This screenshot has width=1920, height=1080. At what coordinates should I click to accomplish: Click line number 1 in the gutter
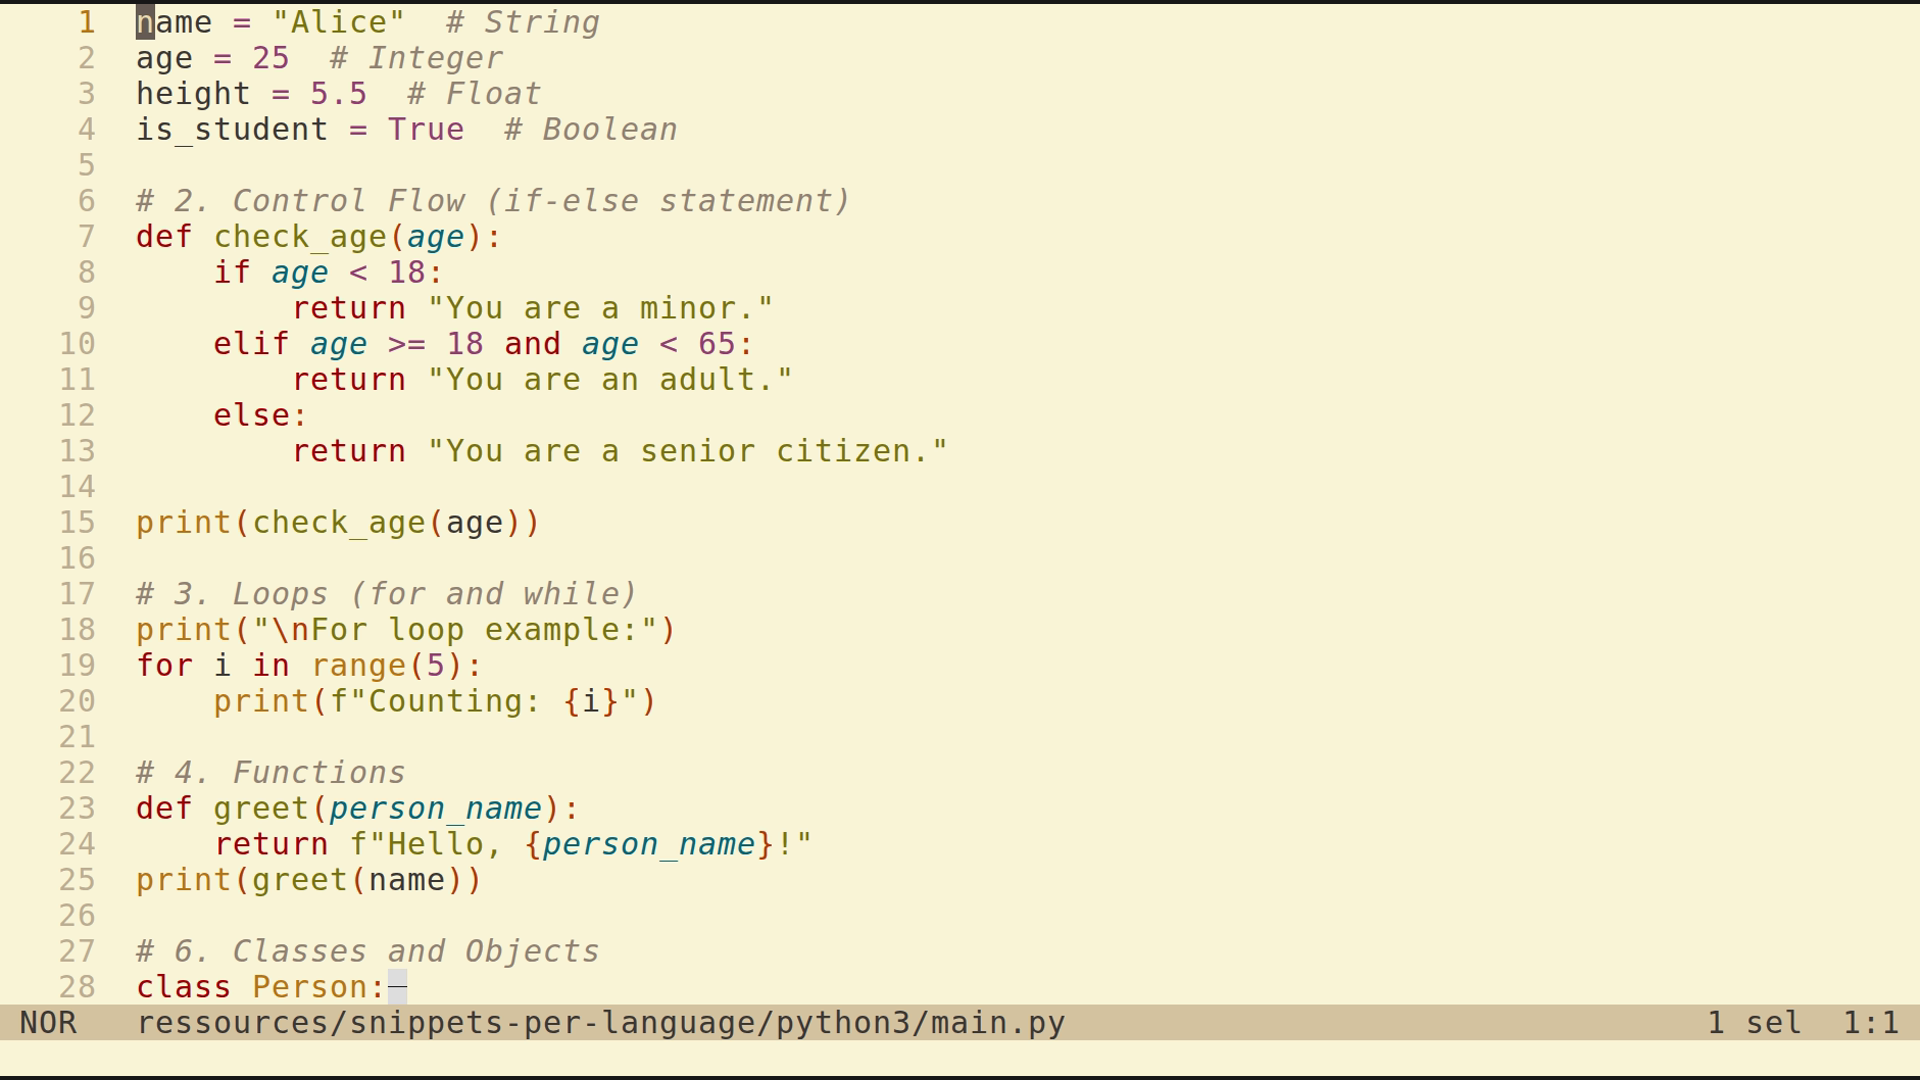(x=86, y=21)
